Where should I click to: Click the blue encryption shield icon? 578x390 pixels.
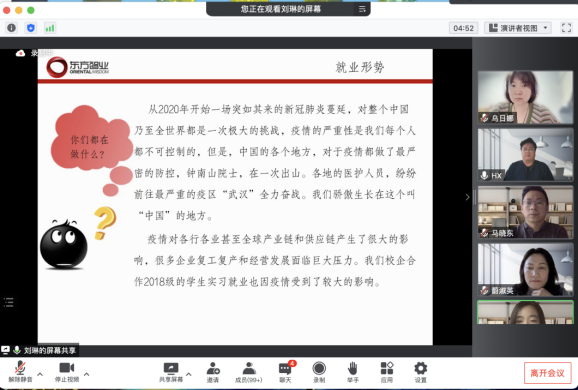coord(31,28)
